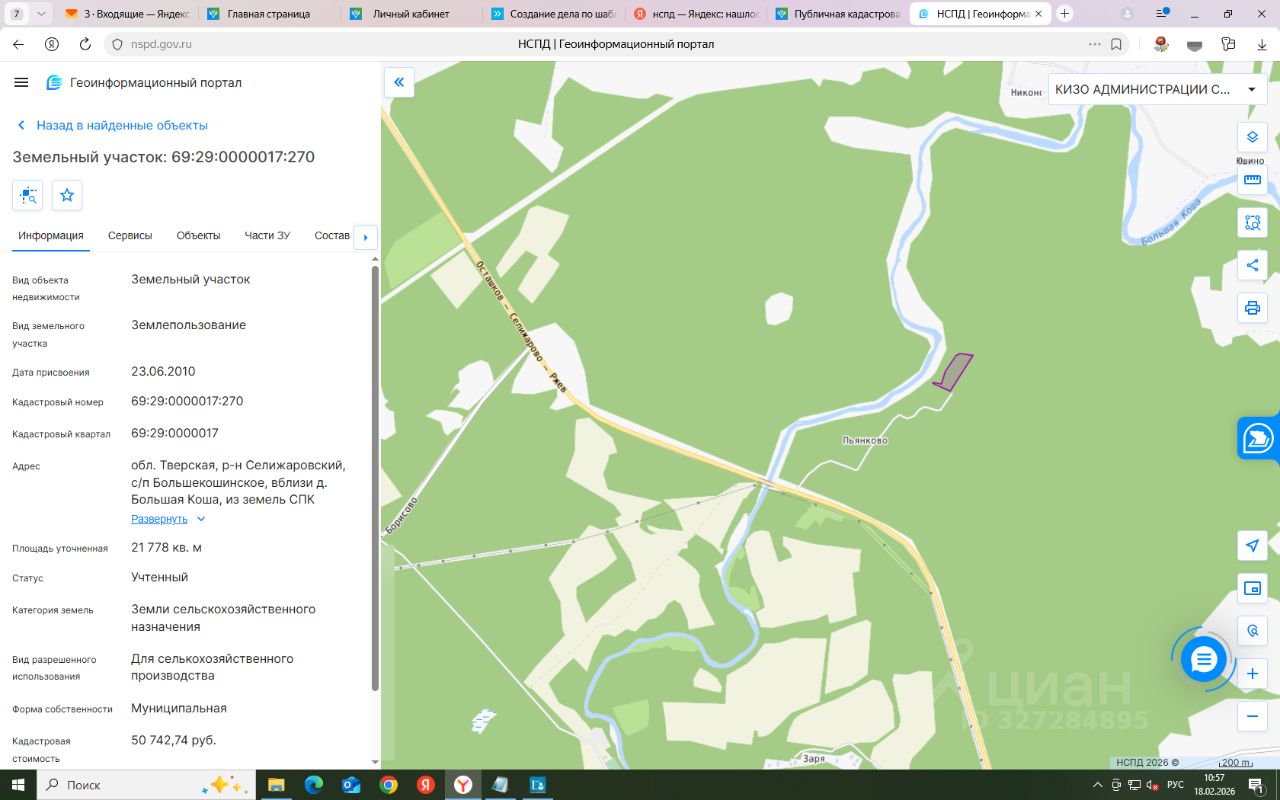Open the Windows notification center
Screen dimensions: 1280x800
click(1256, 785)
